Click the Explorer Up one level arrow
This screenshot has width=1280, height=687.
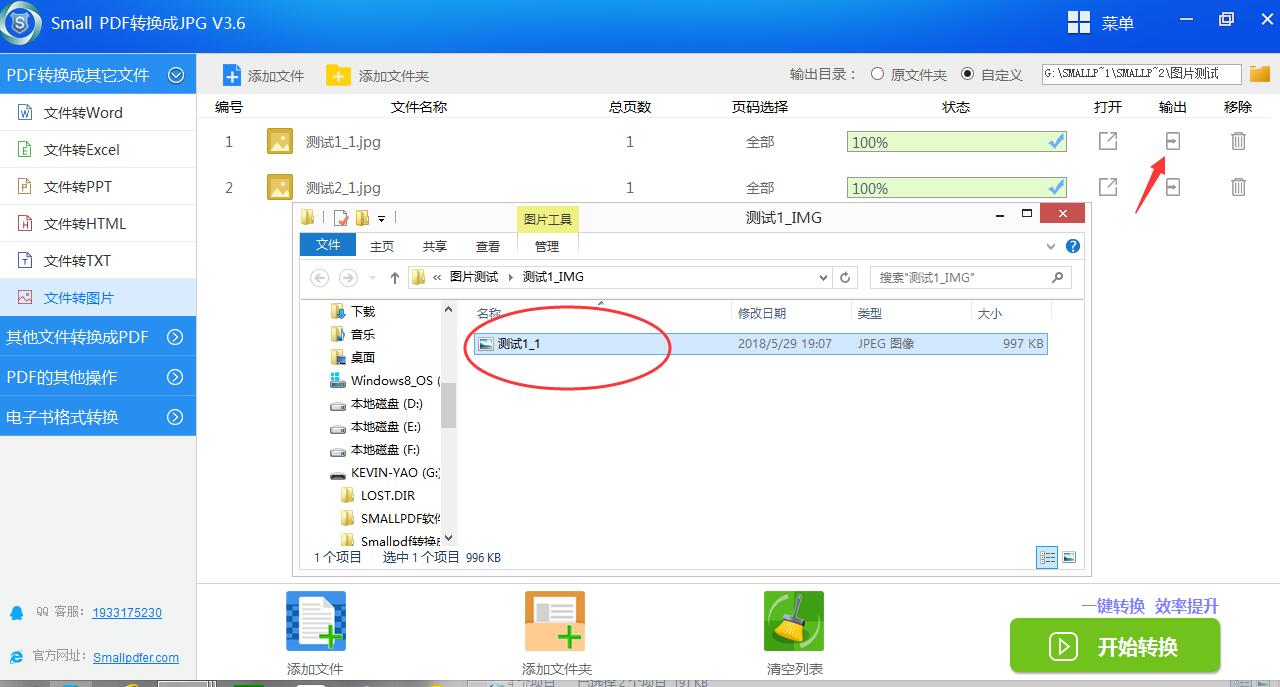tap(395, 278)
